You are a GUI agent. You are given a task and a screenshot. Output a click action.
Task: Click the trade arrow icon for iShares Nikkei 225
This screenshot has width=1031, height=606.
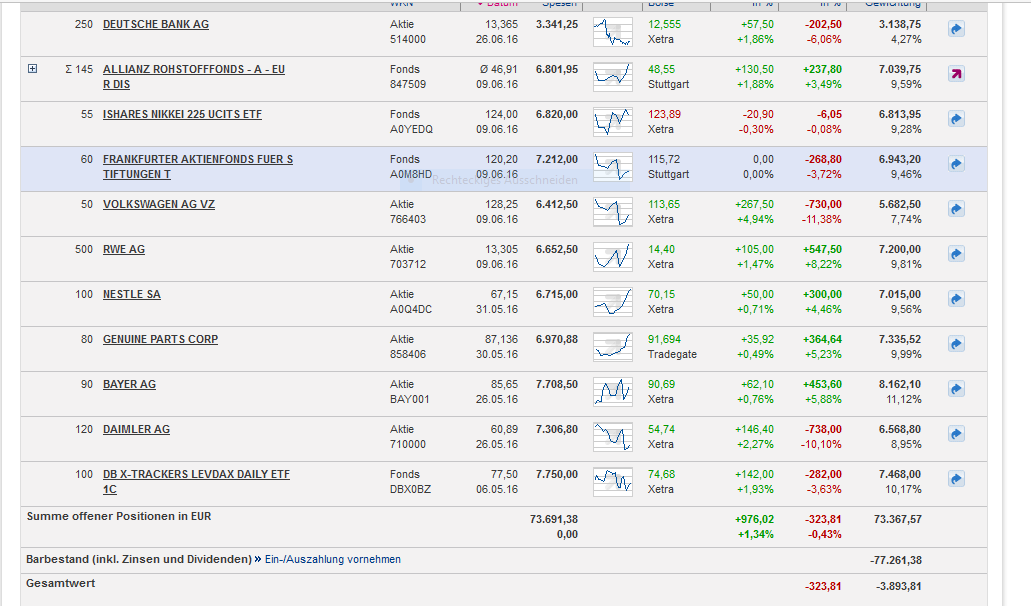click(x=956, y=119)
